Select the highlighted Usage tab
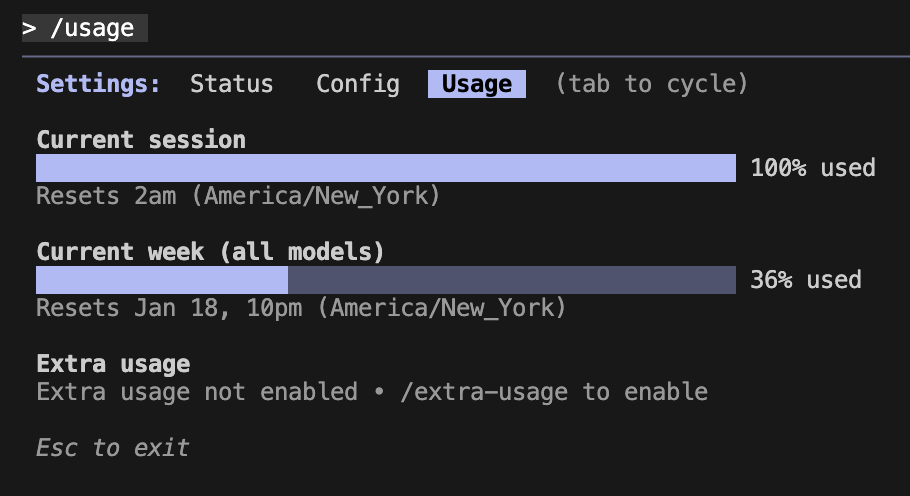910x496 pixels. tap(476, 84)
